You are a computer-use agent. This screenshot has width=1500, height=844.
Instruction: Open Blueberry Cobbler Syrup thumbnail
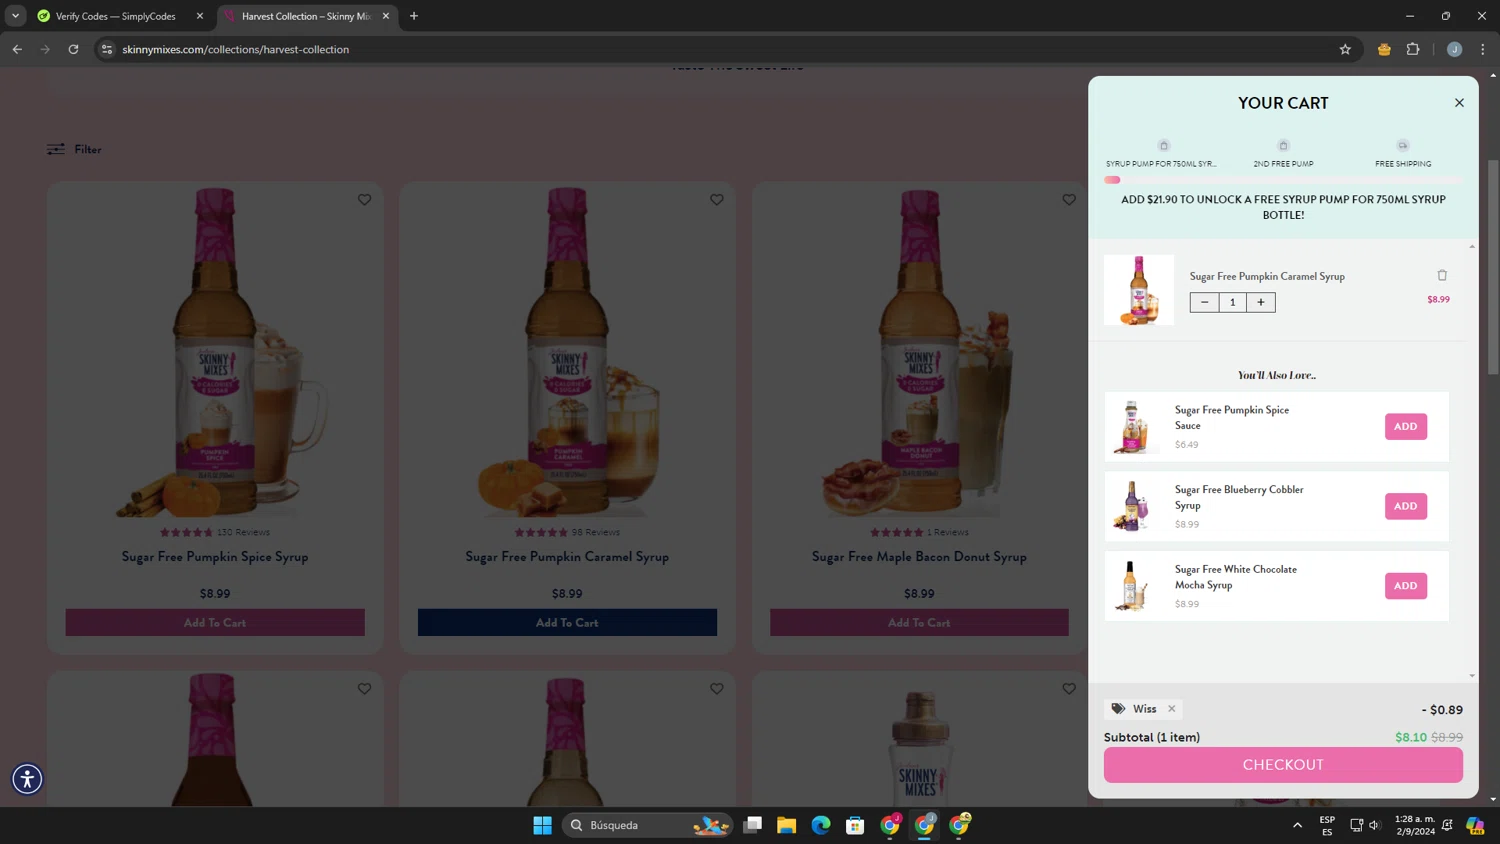(x=1132, y=506)
